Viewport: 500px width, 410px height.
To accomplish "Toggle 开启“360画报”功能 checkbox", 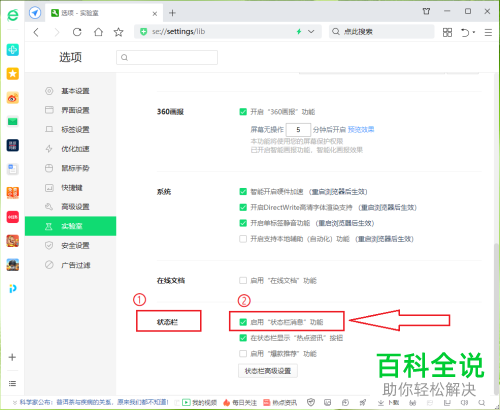I will (x=243, y=112).
